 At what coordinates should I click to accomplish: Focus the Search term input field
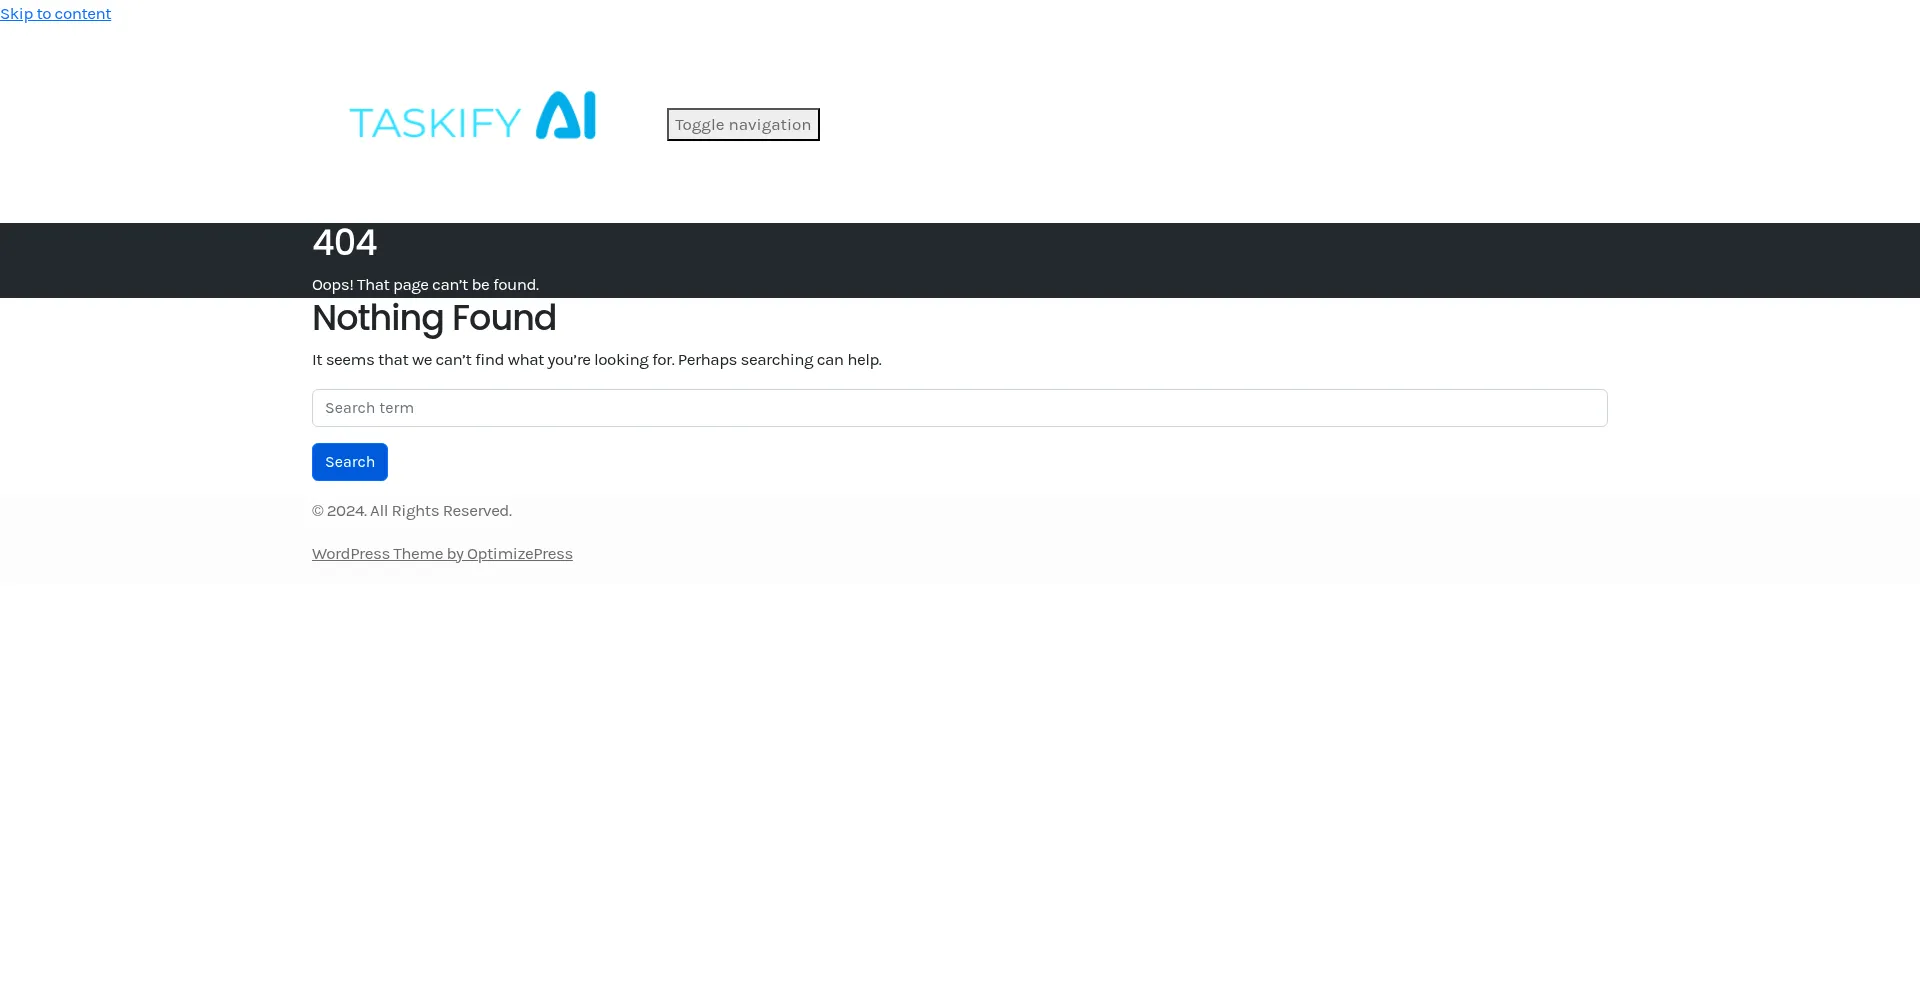click(958, 408)
